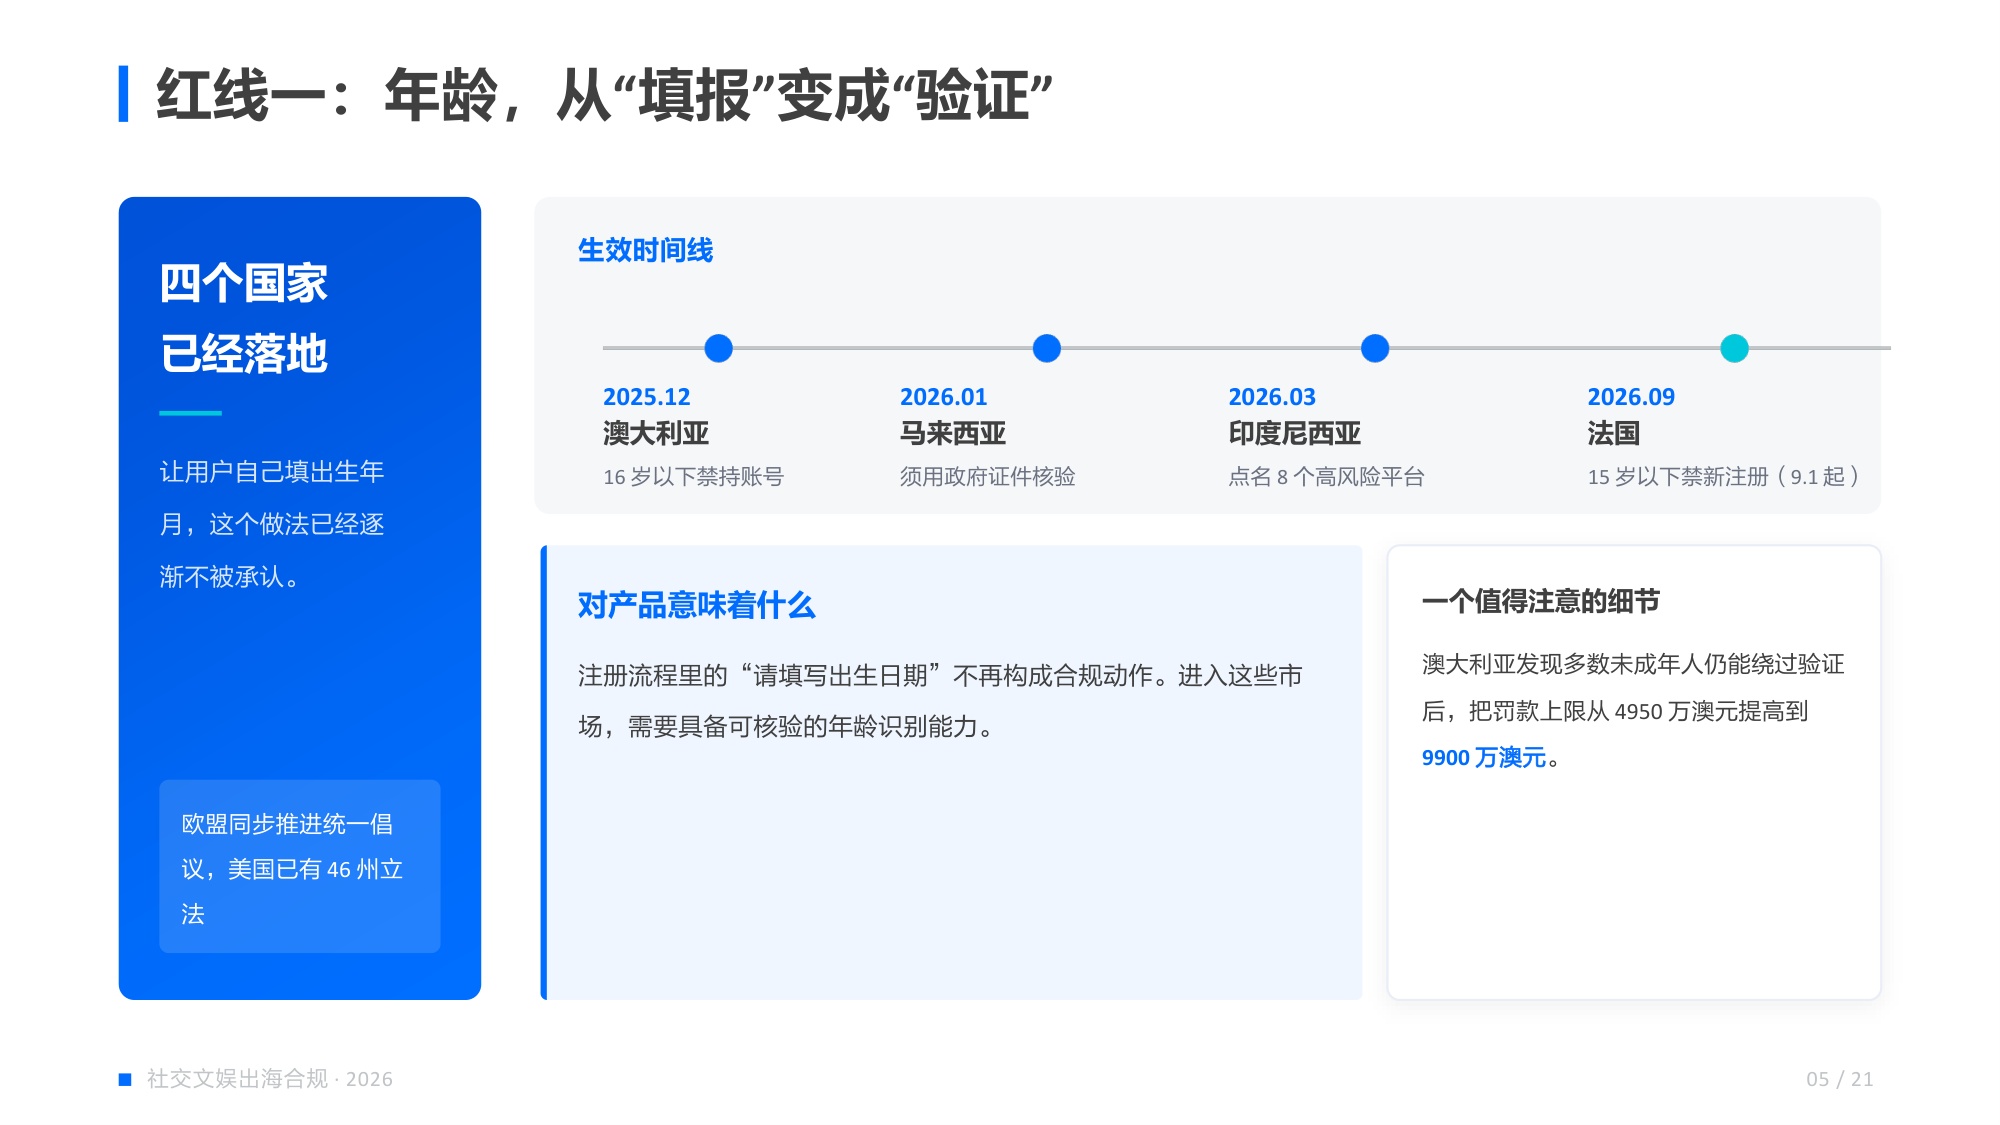
Task: Select the text 15 岁以下禁新注册
Action: point(1678,477)
